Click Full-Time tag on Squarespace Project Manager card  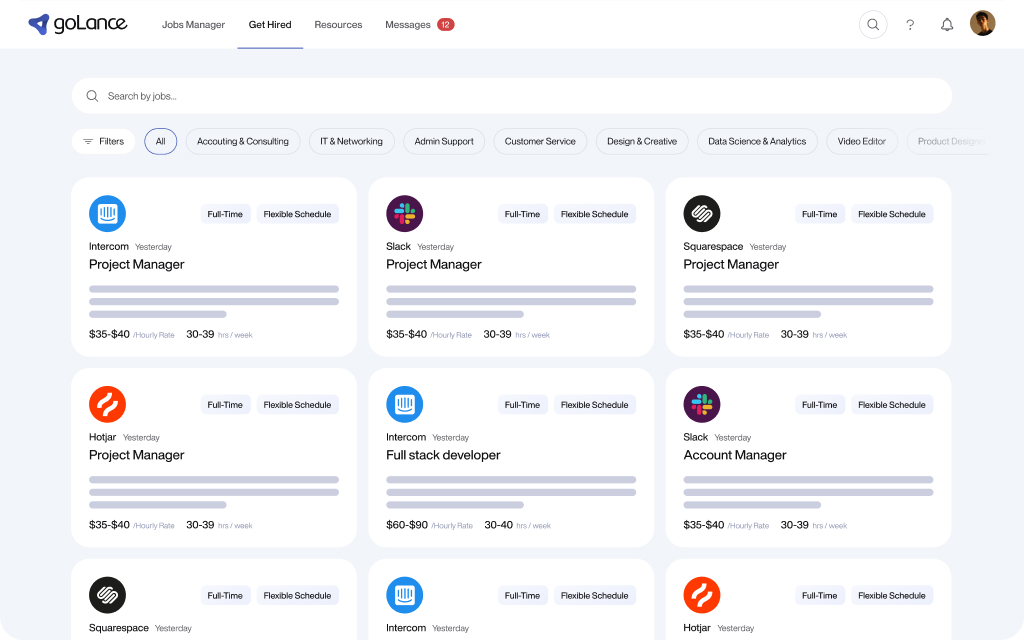point(820,214)
